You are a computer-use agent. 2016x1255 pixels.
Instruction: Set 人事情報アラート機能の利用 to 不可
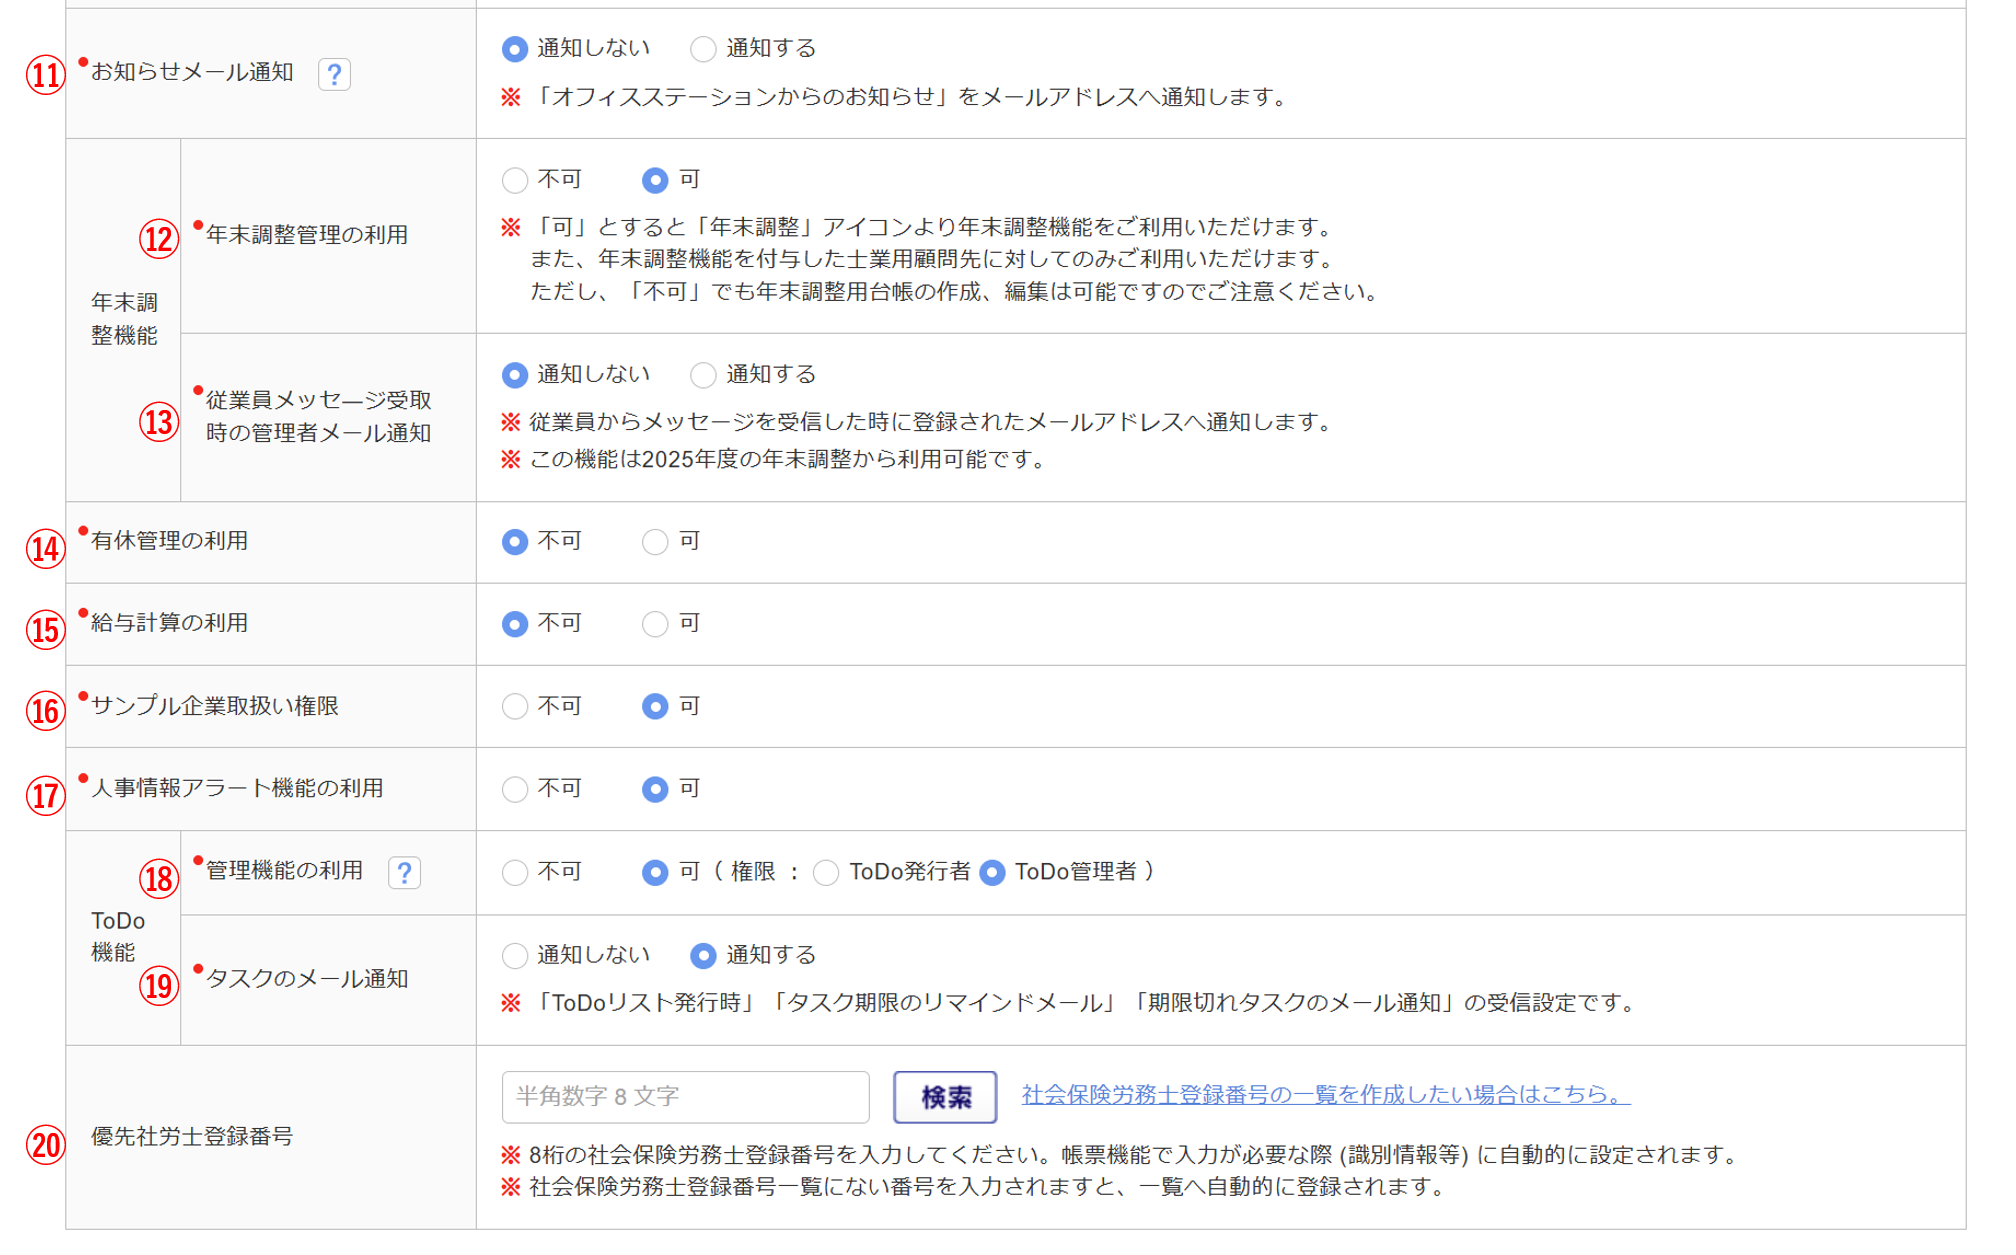[x=515, y=789]
